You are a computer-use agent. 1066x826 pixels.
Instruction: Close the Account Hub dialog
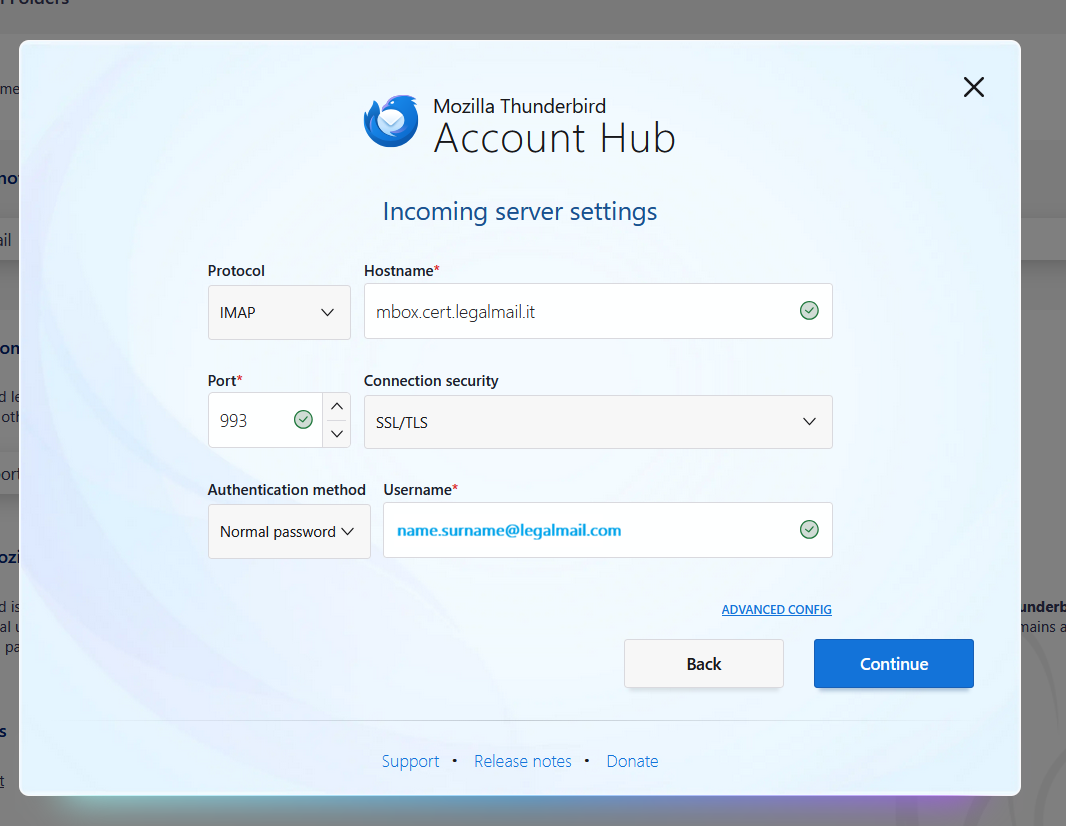pyautogui.click(x=973, y=87)
